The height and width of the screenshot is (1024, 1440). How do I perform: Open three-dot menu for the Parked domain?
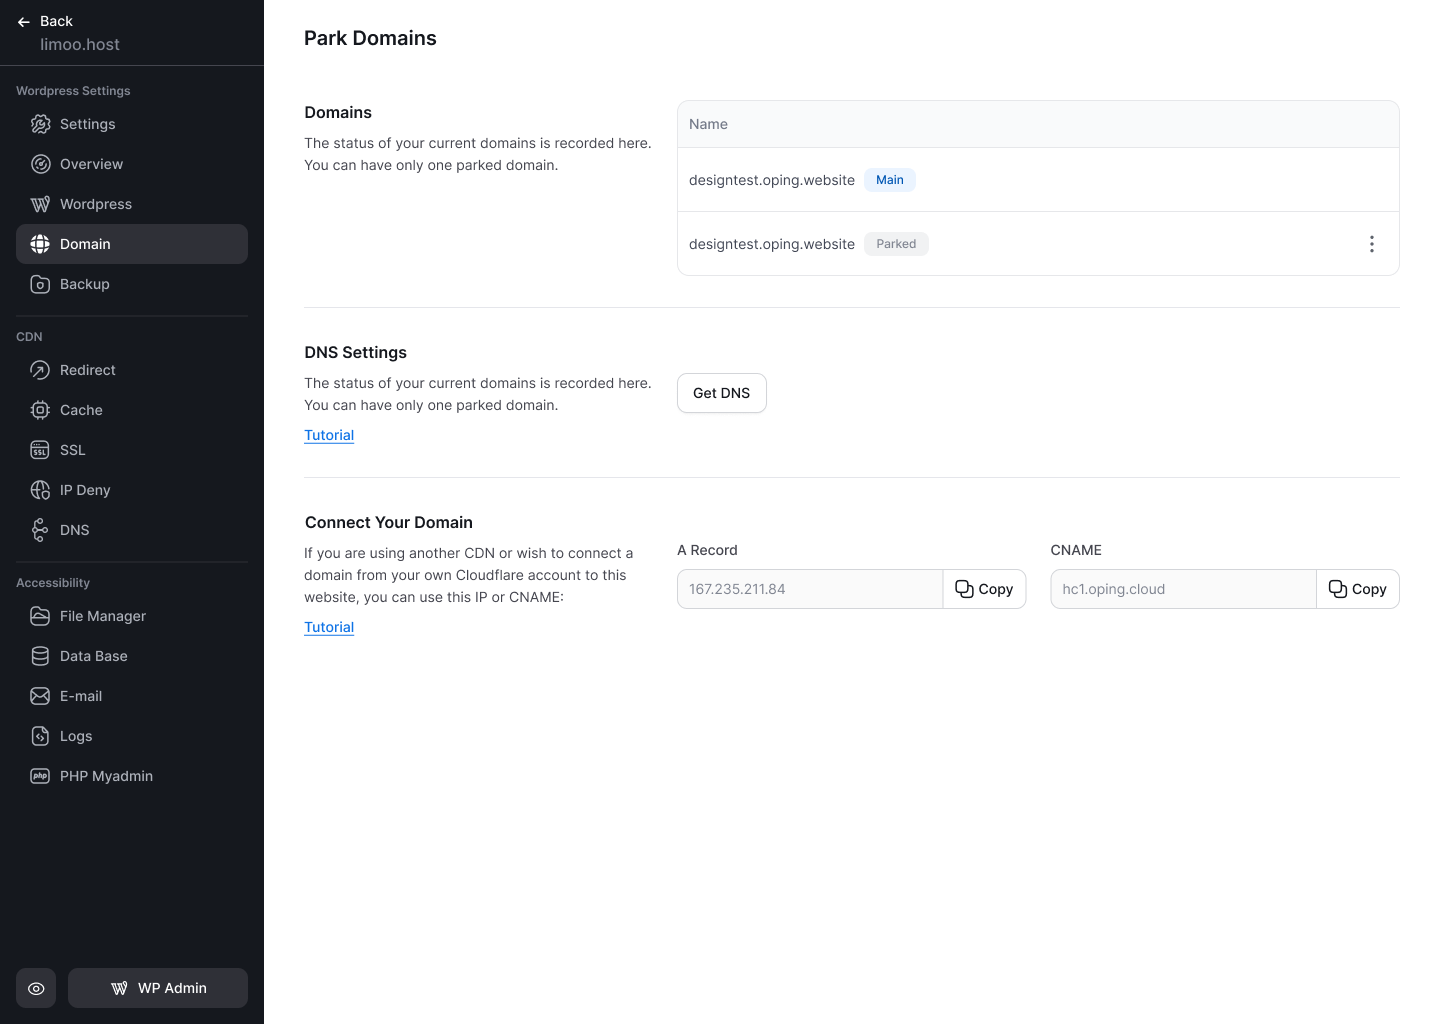pyautogui.click(x=1372, y=244)
